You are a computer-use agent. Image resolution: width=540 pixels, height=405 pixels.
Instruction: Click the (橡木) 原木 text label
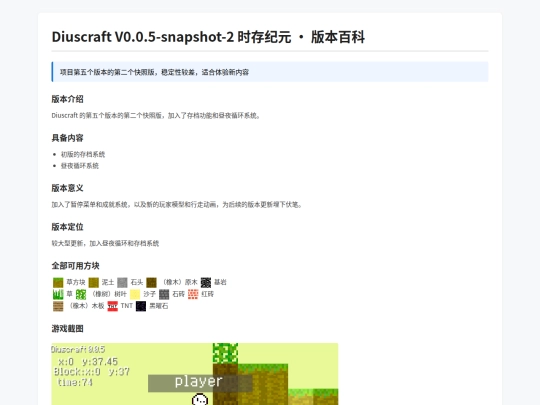click(179, 282)
